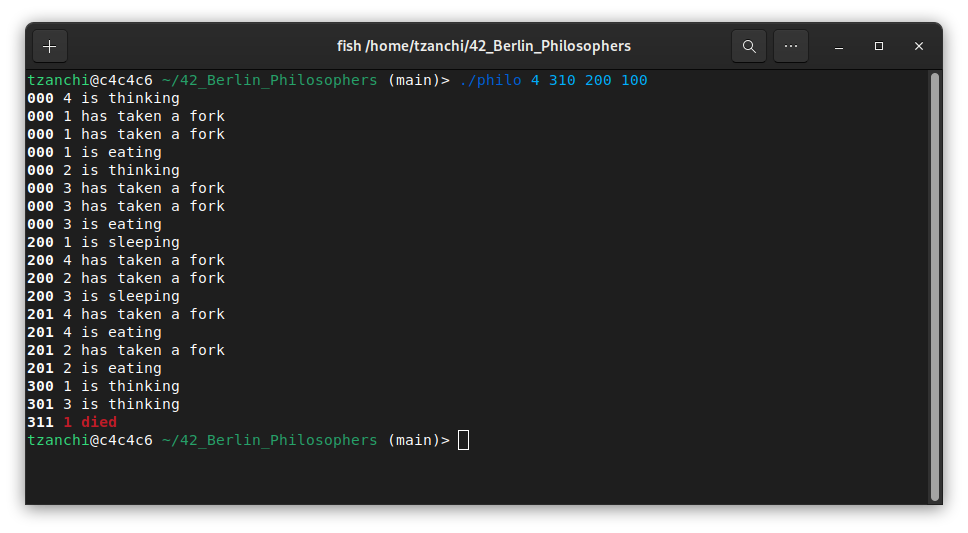Click the red '311 1 died' line
The width and height of the screenshot is (968, 533).
72,422
